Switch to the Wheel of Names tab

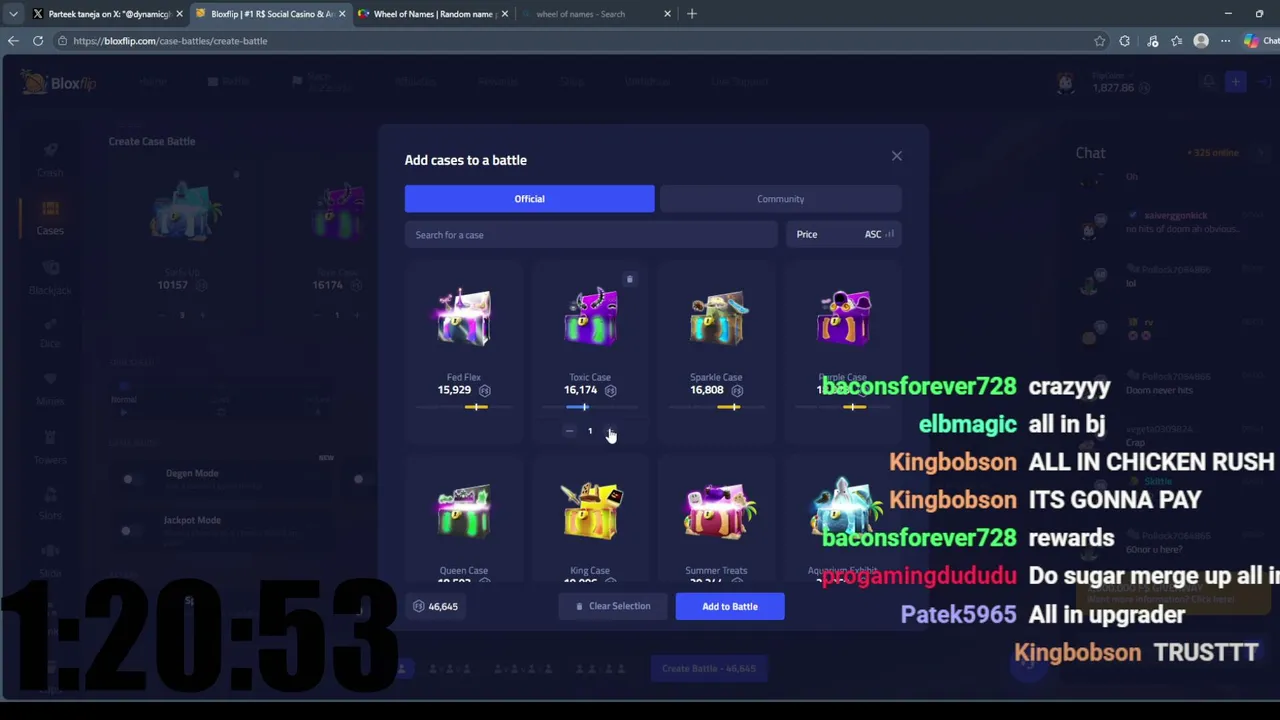[434, 14]
